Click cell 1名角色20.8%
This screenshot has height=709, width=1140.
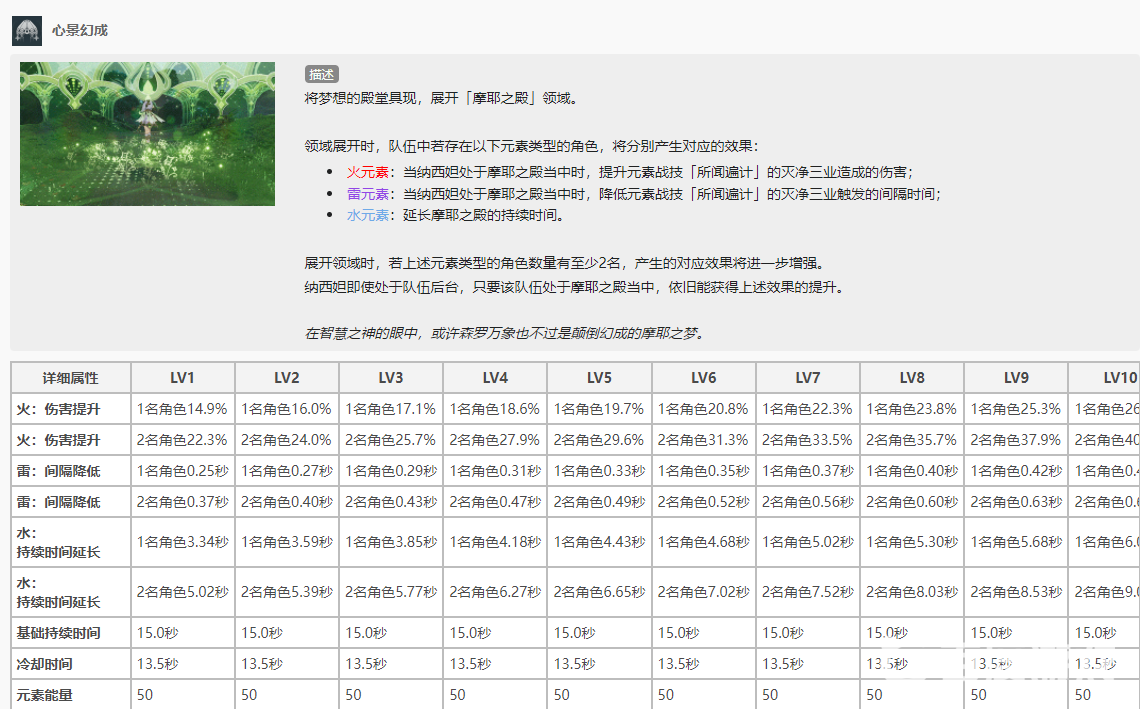[704, 409]
